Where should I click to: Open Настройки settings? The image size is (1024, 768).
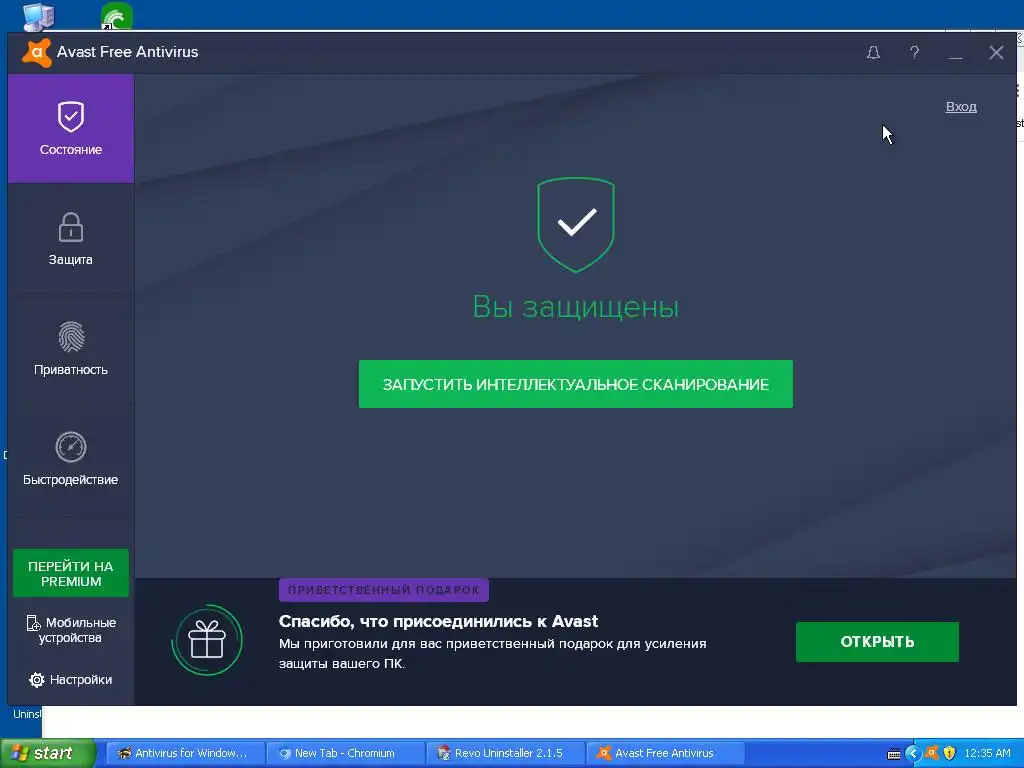point(71,680)
